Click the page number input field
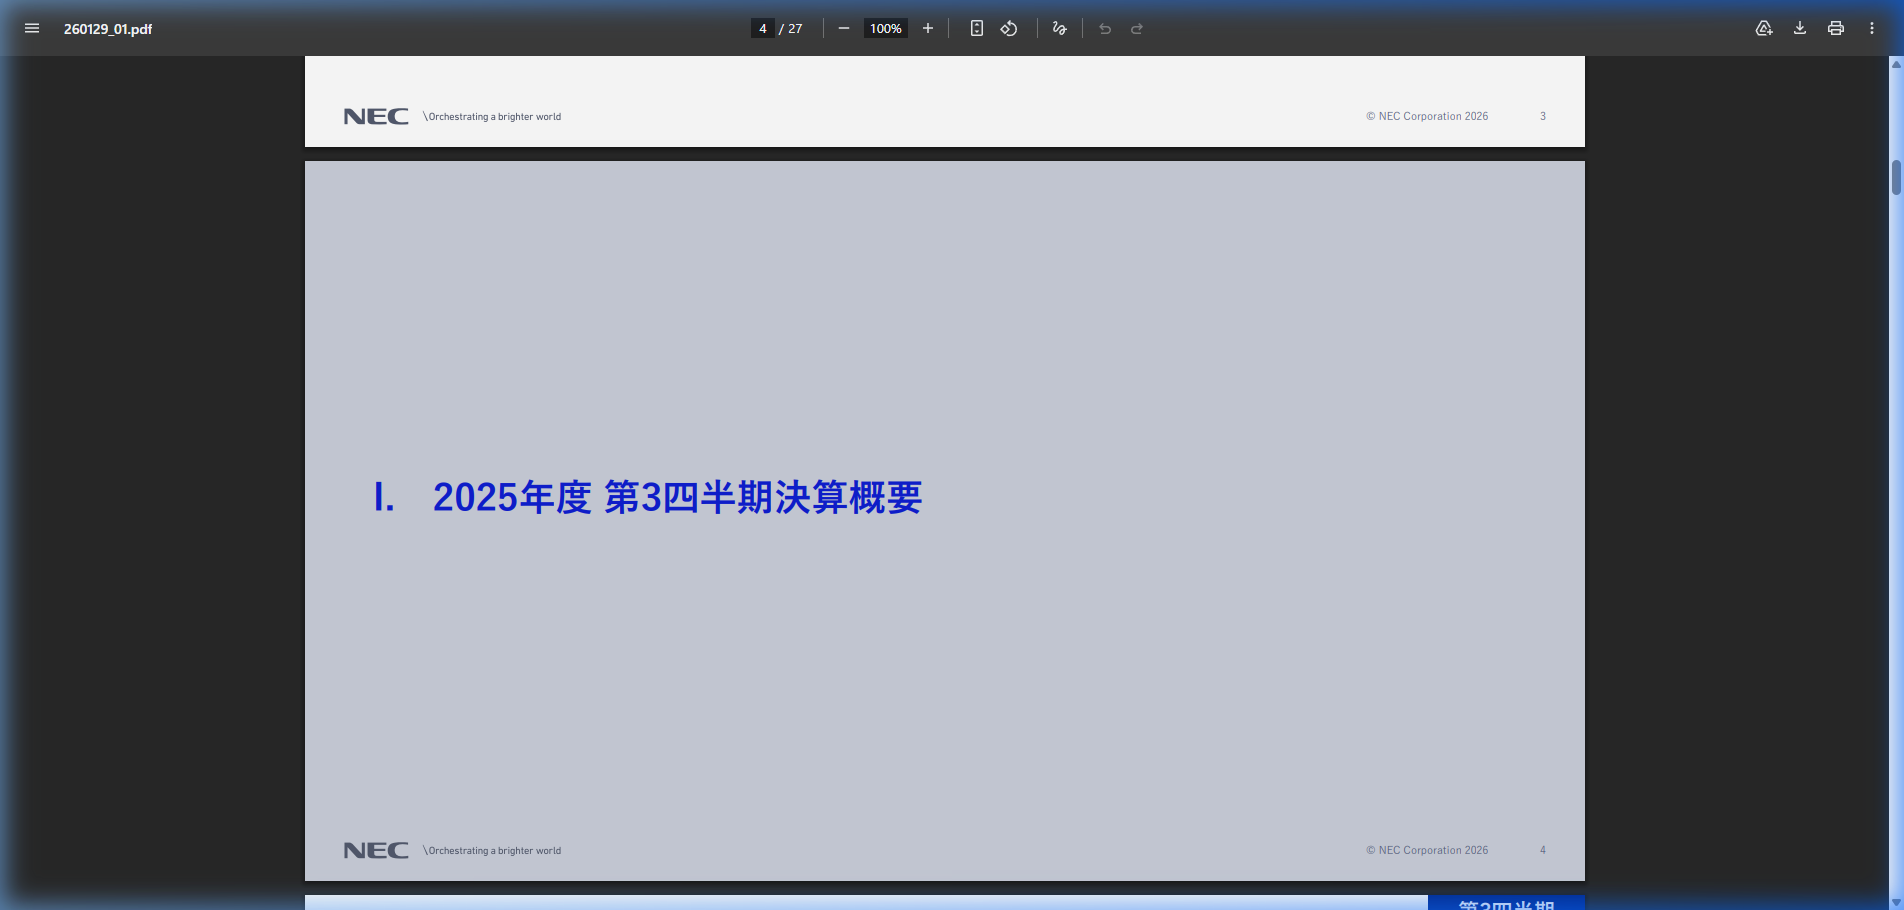This screenshot has height=910, width=1904. click(x=762, y=28)
